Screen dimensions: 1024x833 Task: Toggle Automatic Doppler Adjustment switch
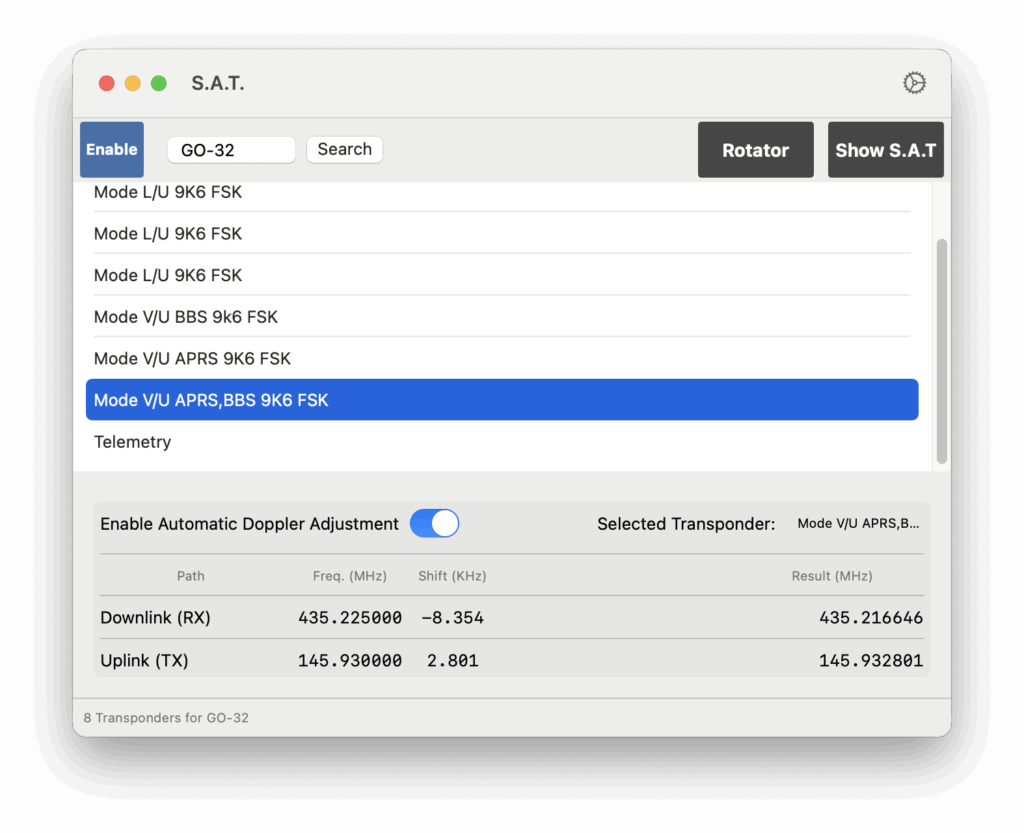434,524
